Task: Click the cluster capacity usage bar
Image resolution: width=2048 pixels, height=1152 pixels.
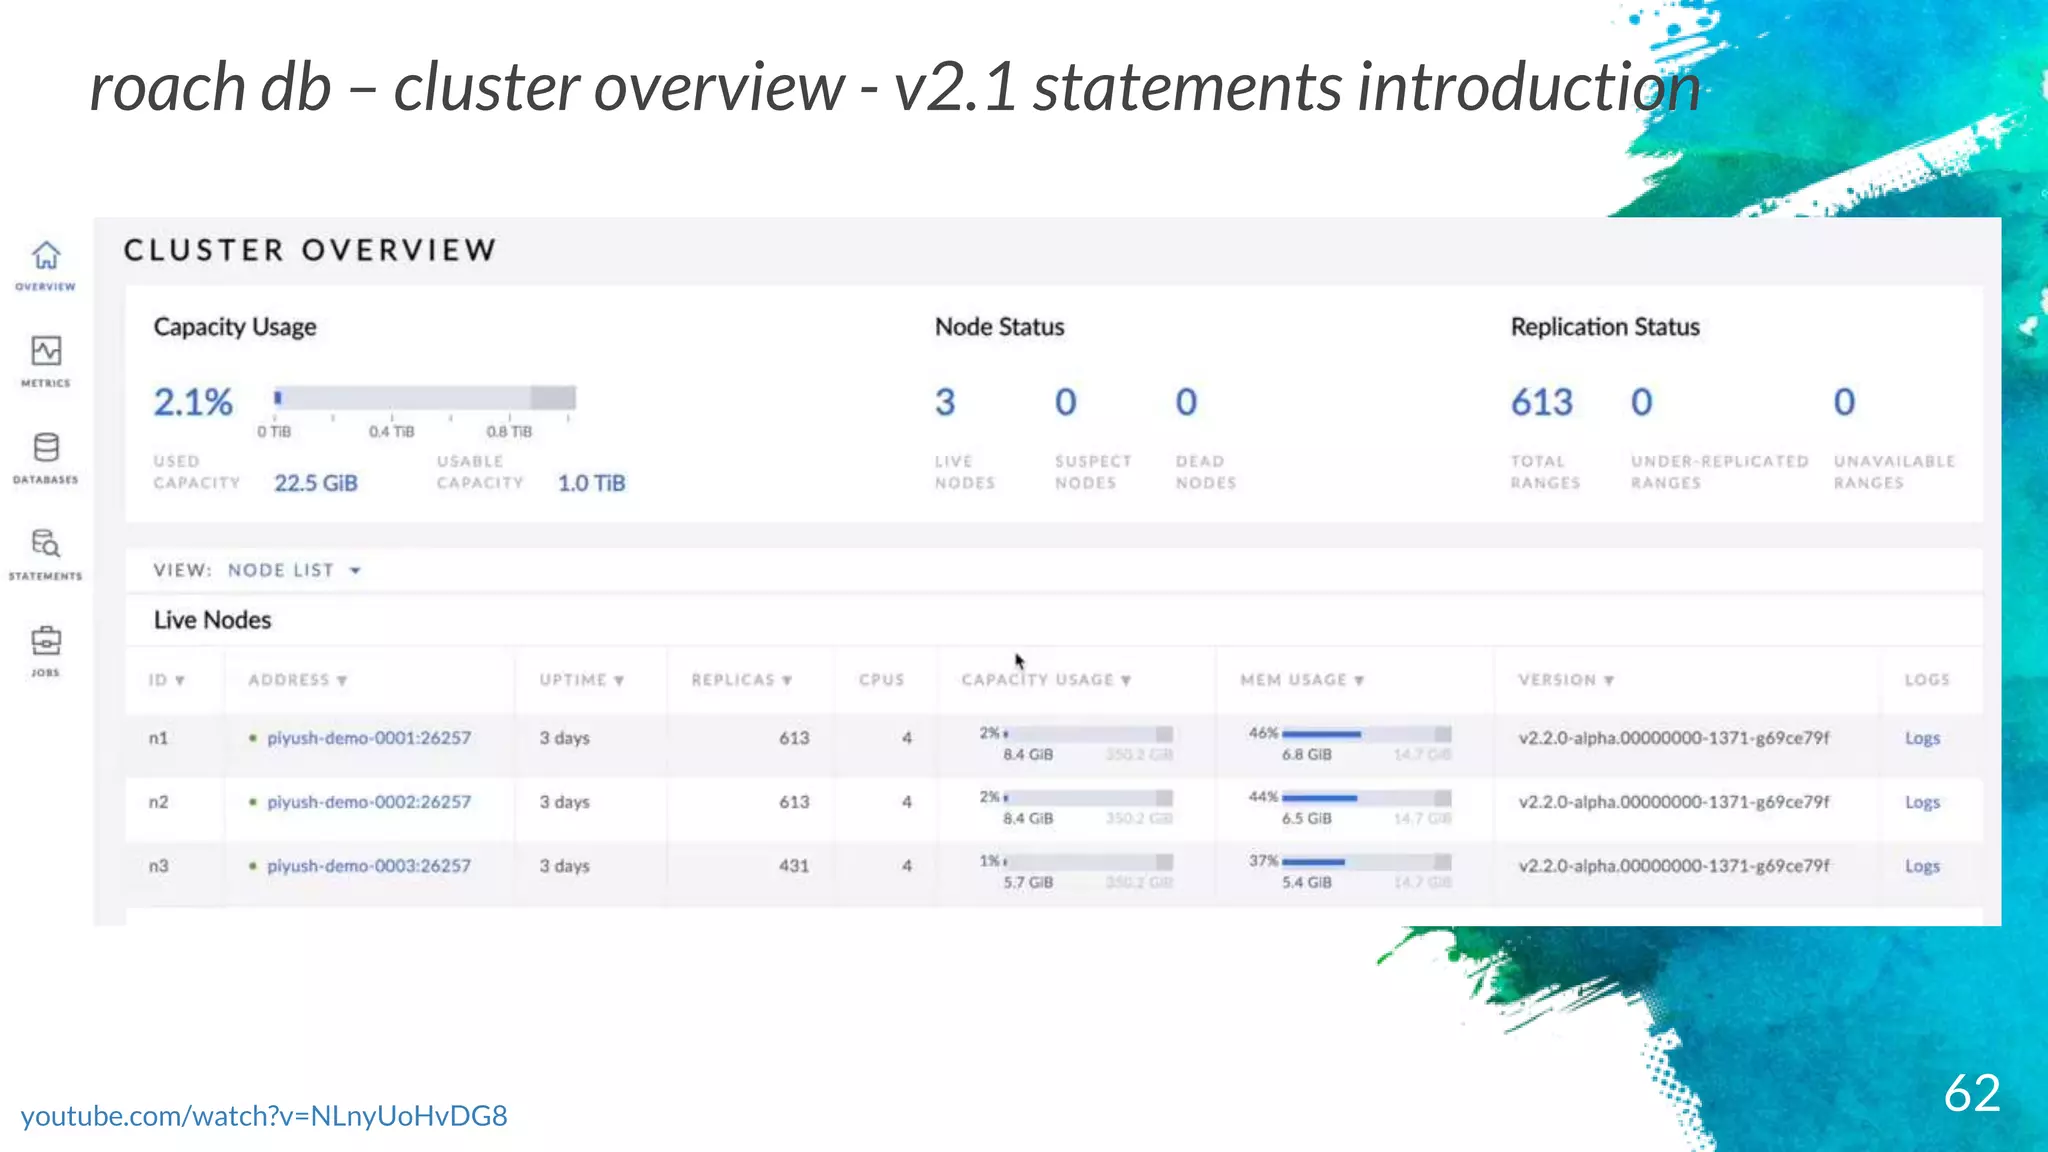Action: pyautogui.click(x=425, y=398)
